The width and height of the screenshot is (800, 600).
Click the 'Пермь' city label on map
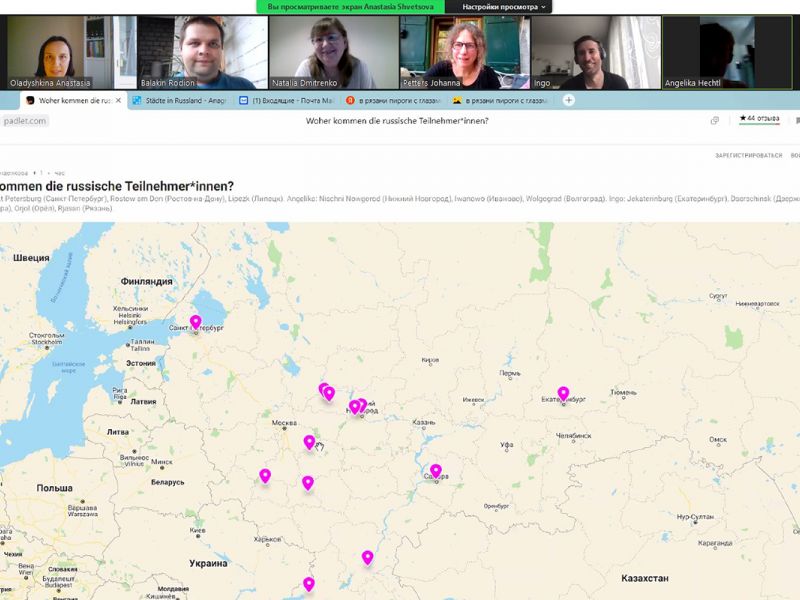pos(510,373)
